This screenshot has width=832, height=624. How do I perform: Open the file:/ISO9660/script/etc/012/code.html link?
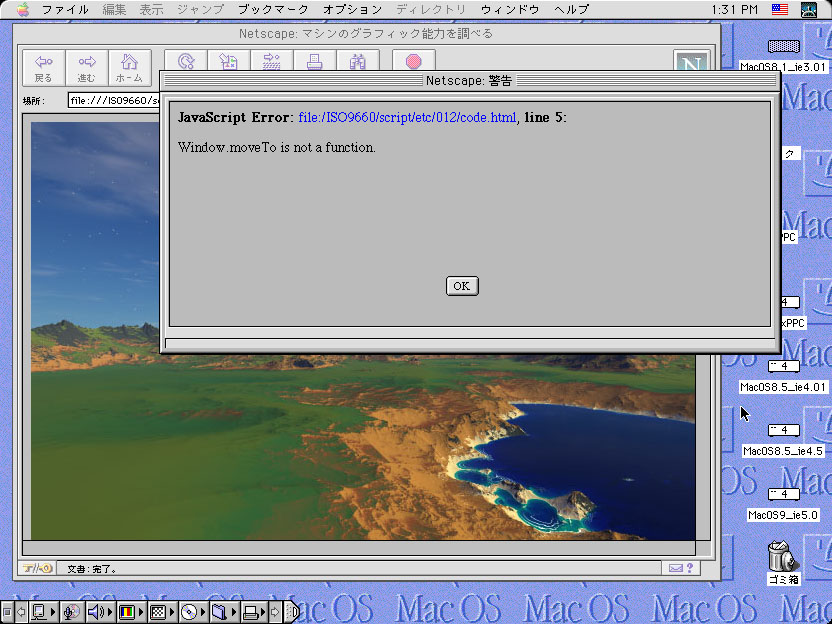point(407,117)
